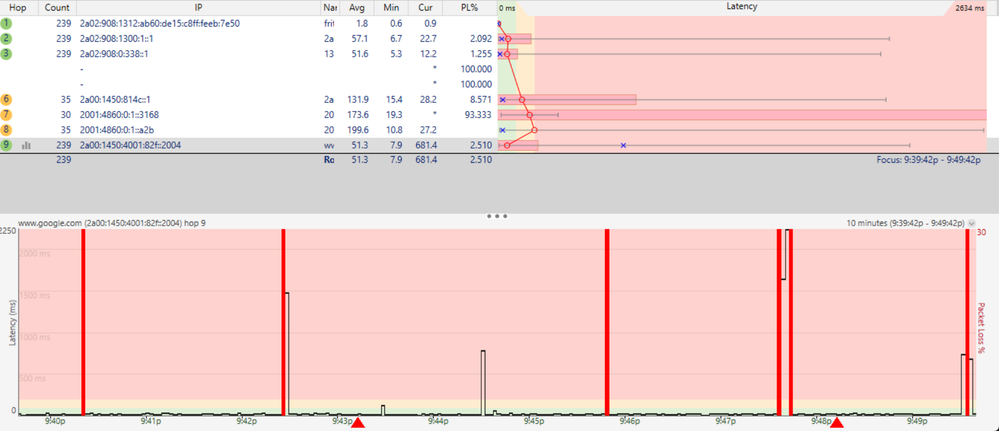Select the hop 9 green circle icon
The width and height of the screenshot is (999, 431).
tap(6, 145)
